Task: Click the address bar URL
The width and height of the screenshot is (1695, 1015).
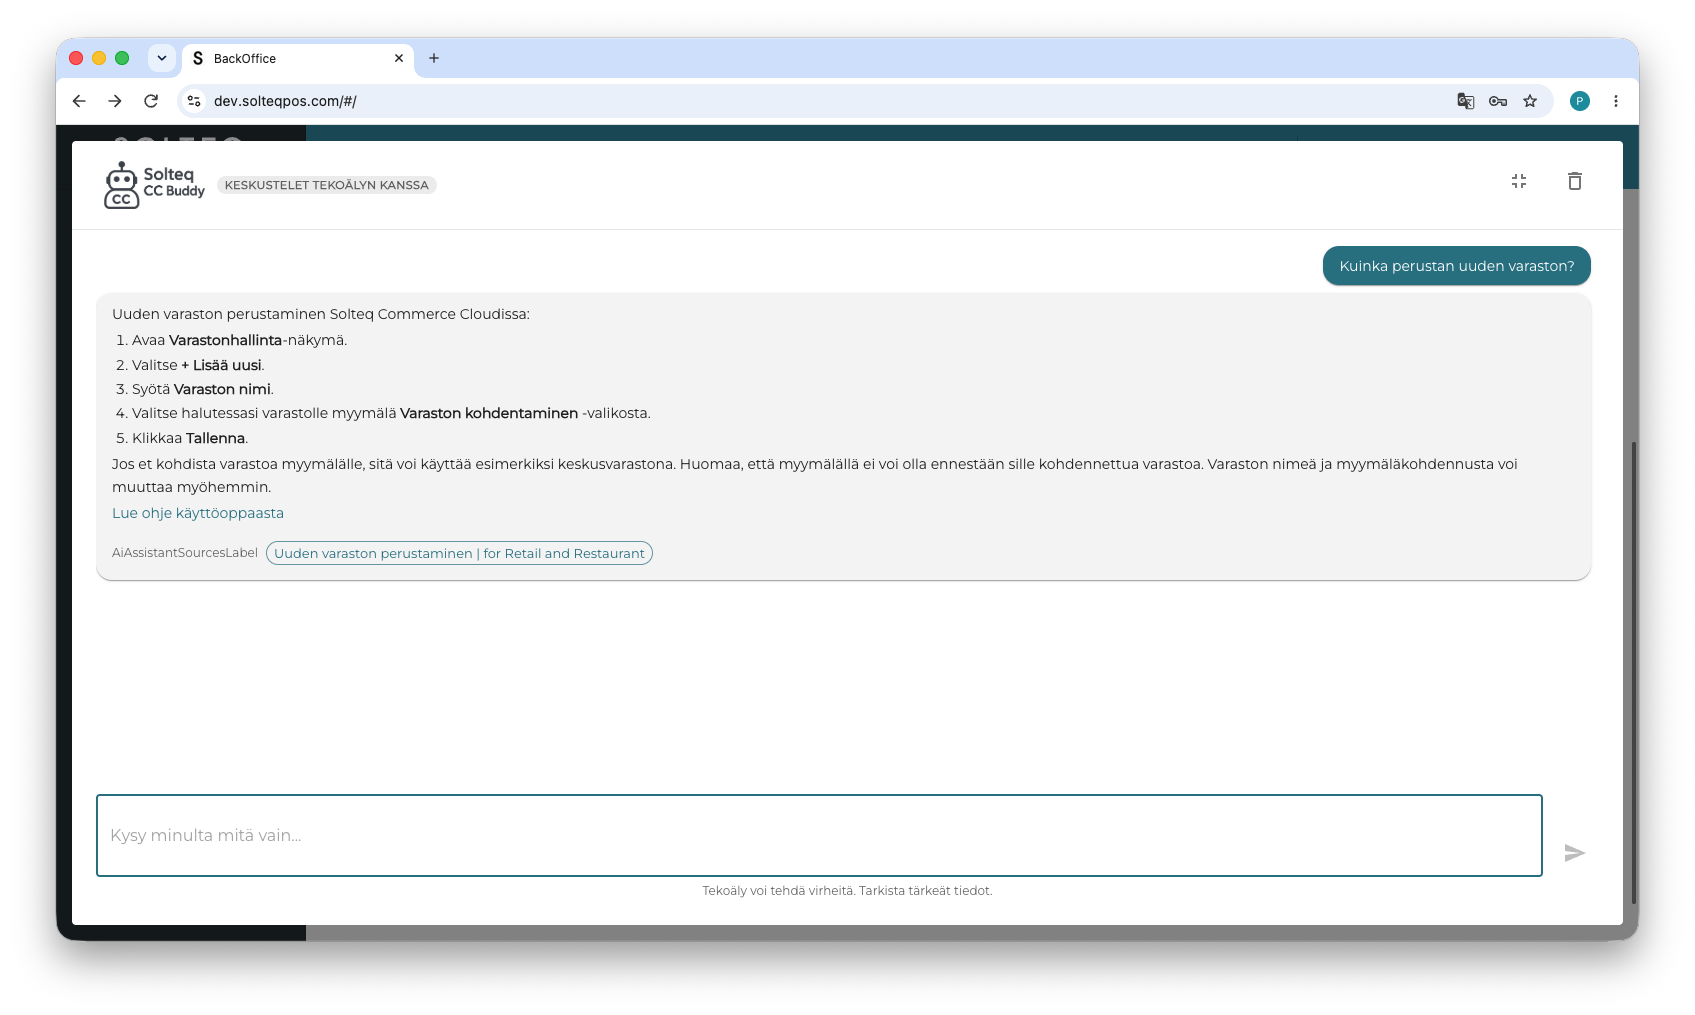Action: [x=285, y=101]
